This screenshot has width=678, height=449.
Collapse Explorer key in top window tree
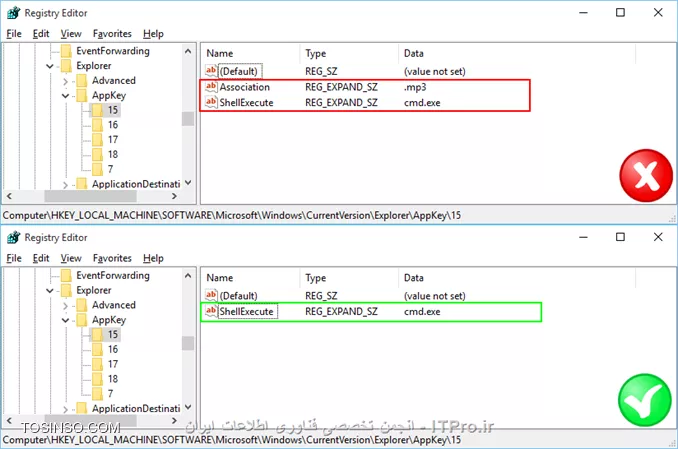[x=50, y=66]
